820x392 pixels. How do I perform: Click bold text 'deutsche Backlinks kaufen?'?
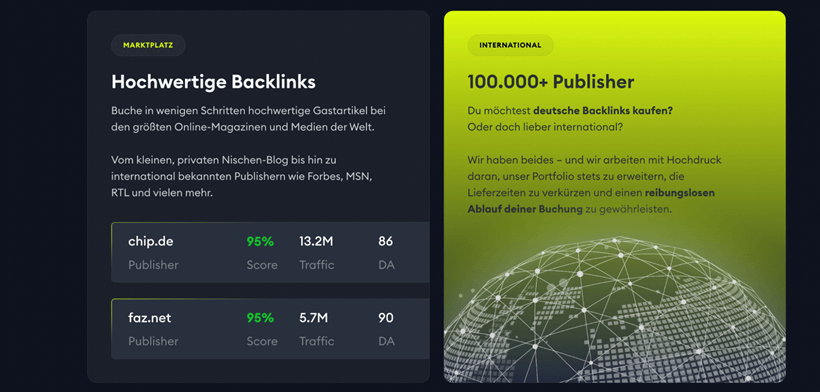tap(603, 111)
